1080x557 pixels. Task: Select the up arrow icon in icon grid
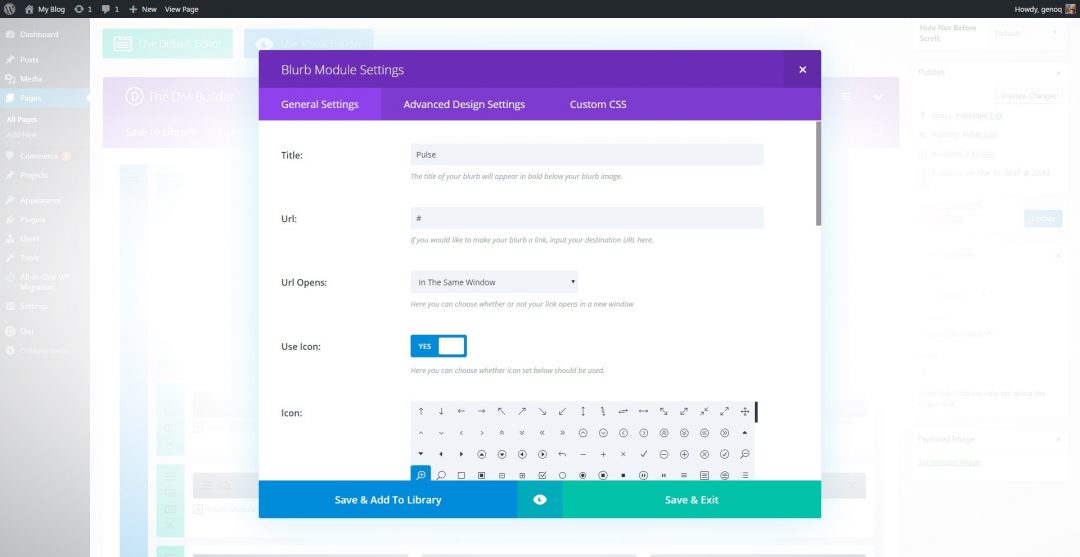click(421, 411)
